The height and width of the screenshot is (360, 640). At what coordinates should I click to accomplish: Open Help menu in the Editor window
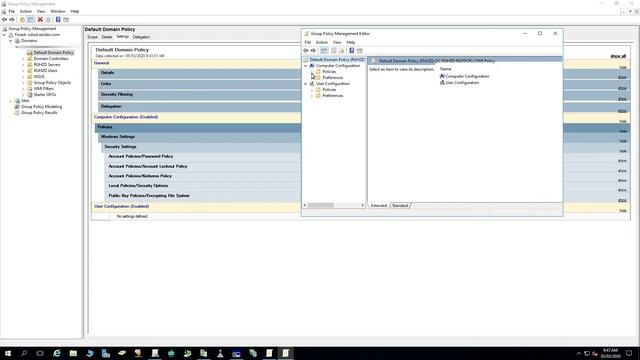click(x=351, y=42)
